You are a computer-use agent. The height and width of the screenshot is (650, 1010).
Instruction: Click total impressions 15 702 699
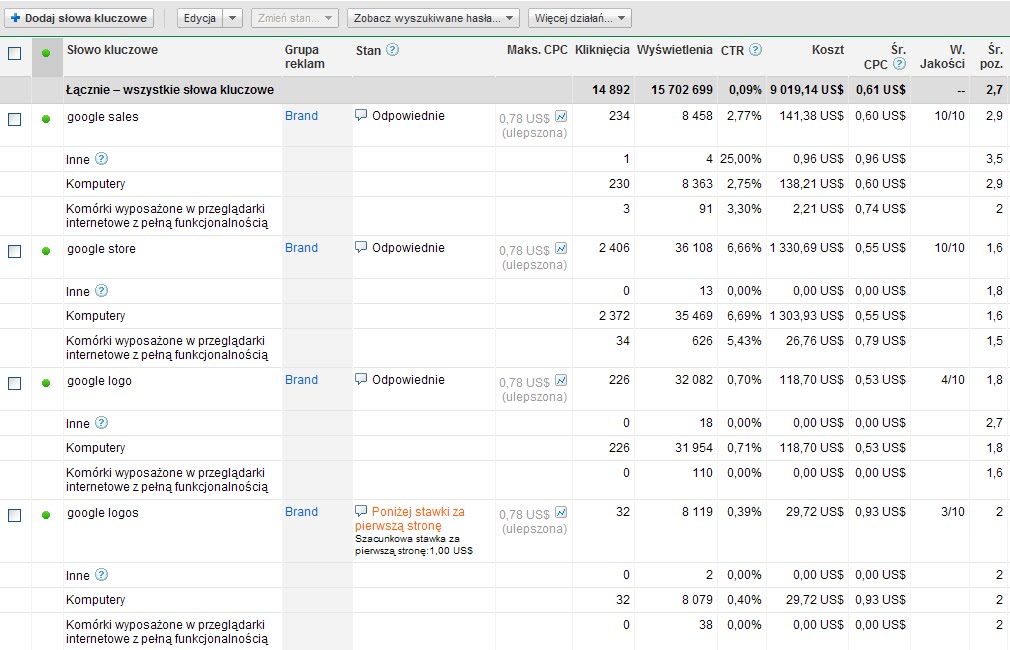[681, 90]
